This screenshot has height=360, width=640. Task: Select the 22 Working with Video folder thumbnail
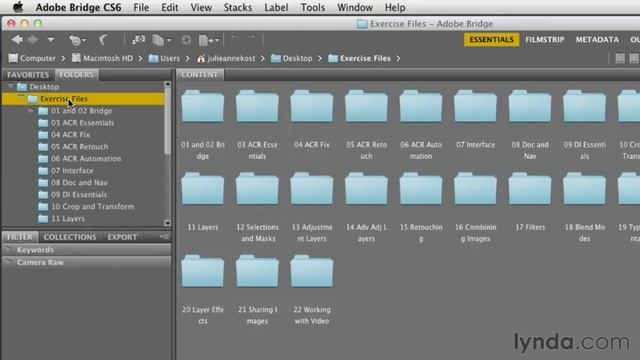coord(312,271)
